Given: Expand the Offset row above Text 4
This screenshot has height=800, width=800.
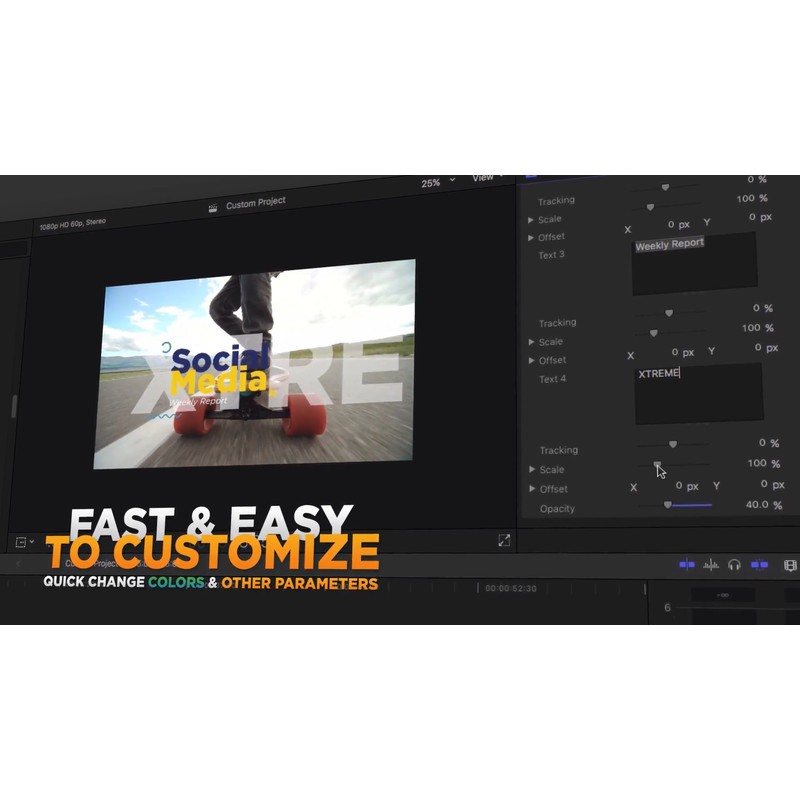Looking at the screenshot, I should (x=532, y=360).
